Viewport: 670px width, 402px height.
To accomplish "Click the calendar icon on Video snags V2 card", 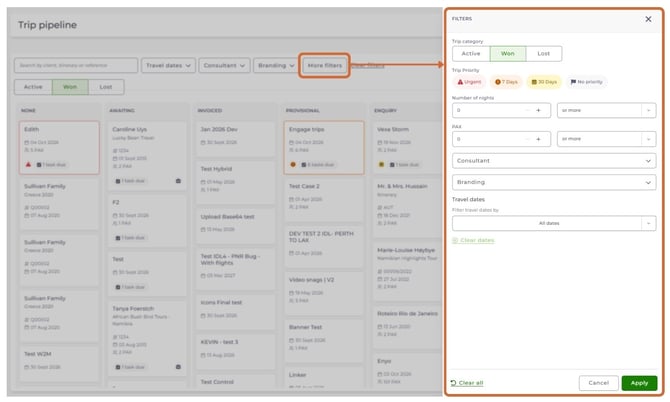I will click(x=291, y=293).
